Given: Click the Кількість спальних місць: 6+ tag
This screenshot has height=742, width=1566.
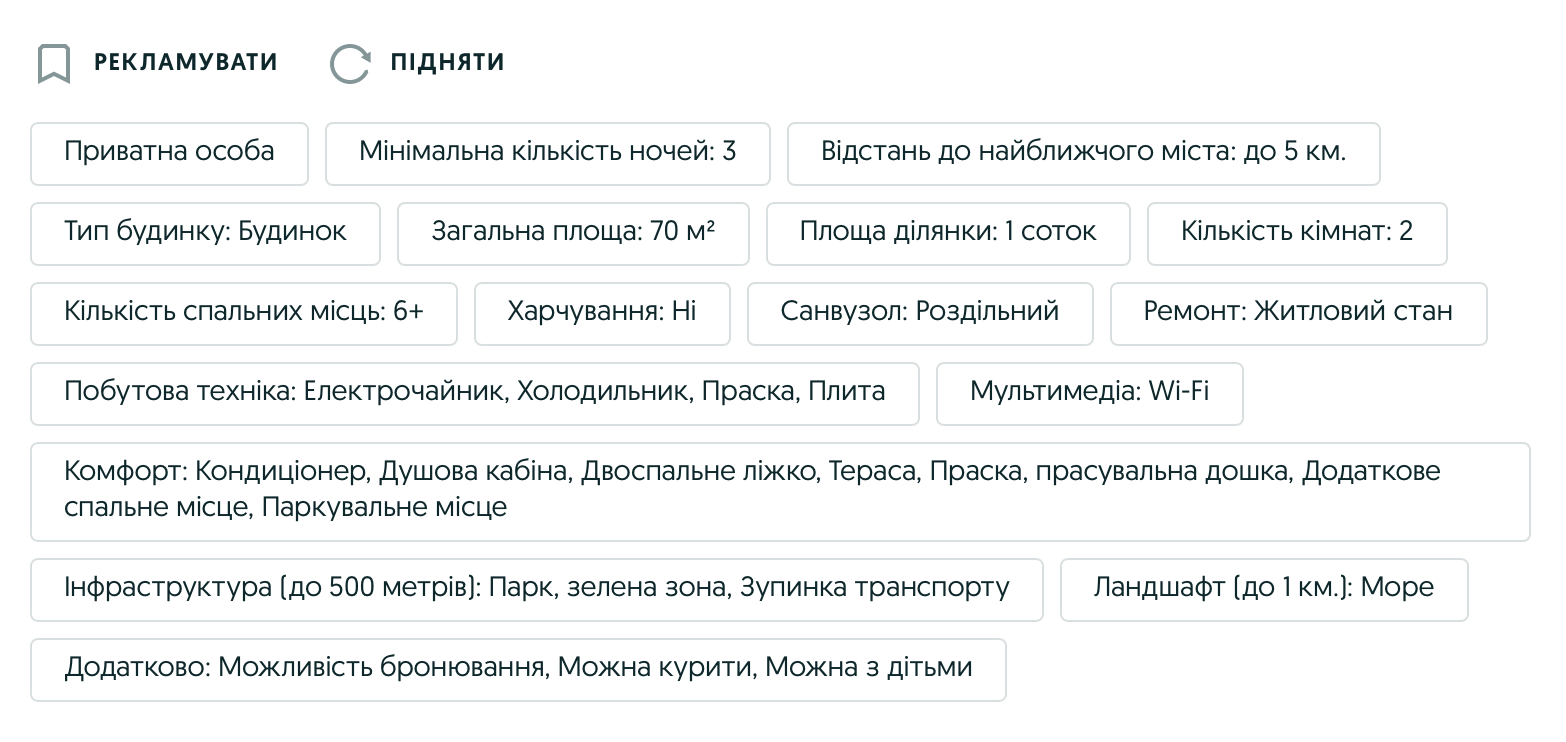Looking at the screenshot, I should (243, 313).
